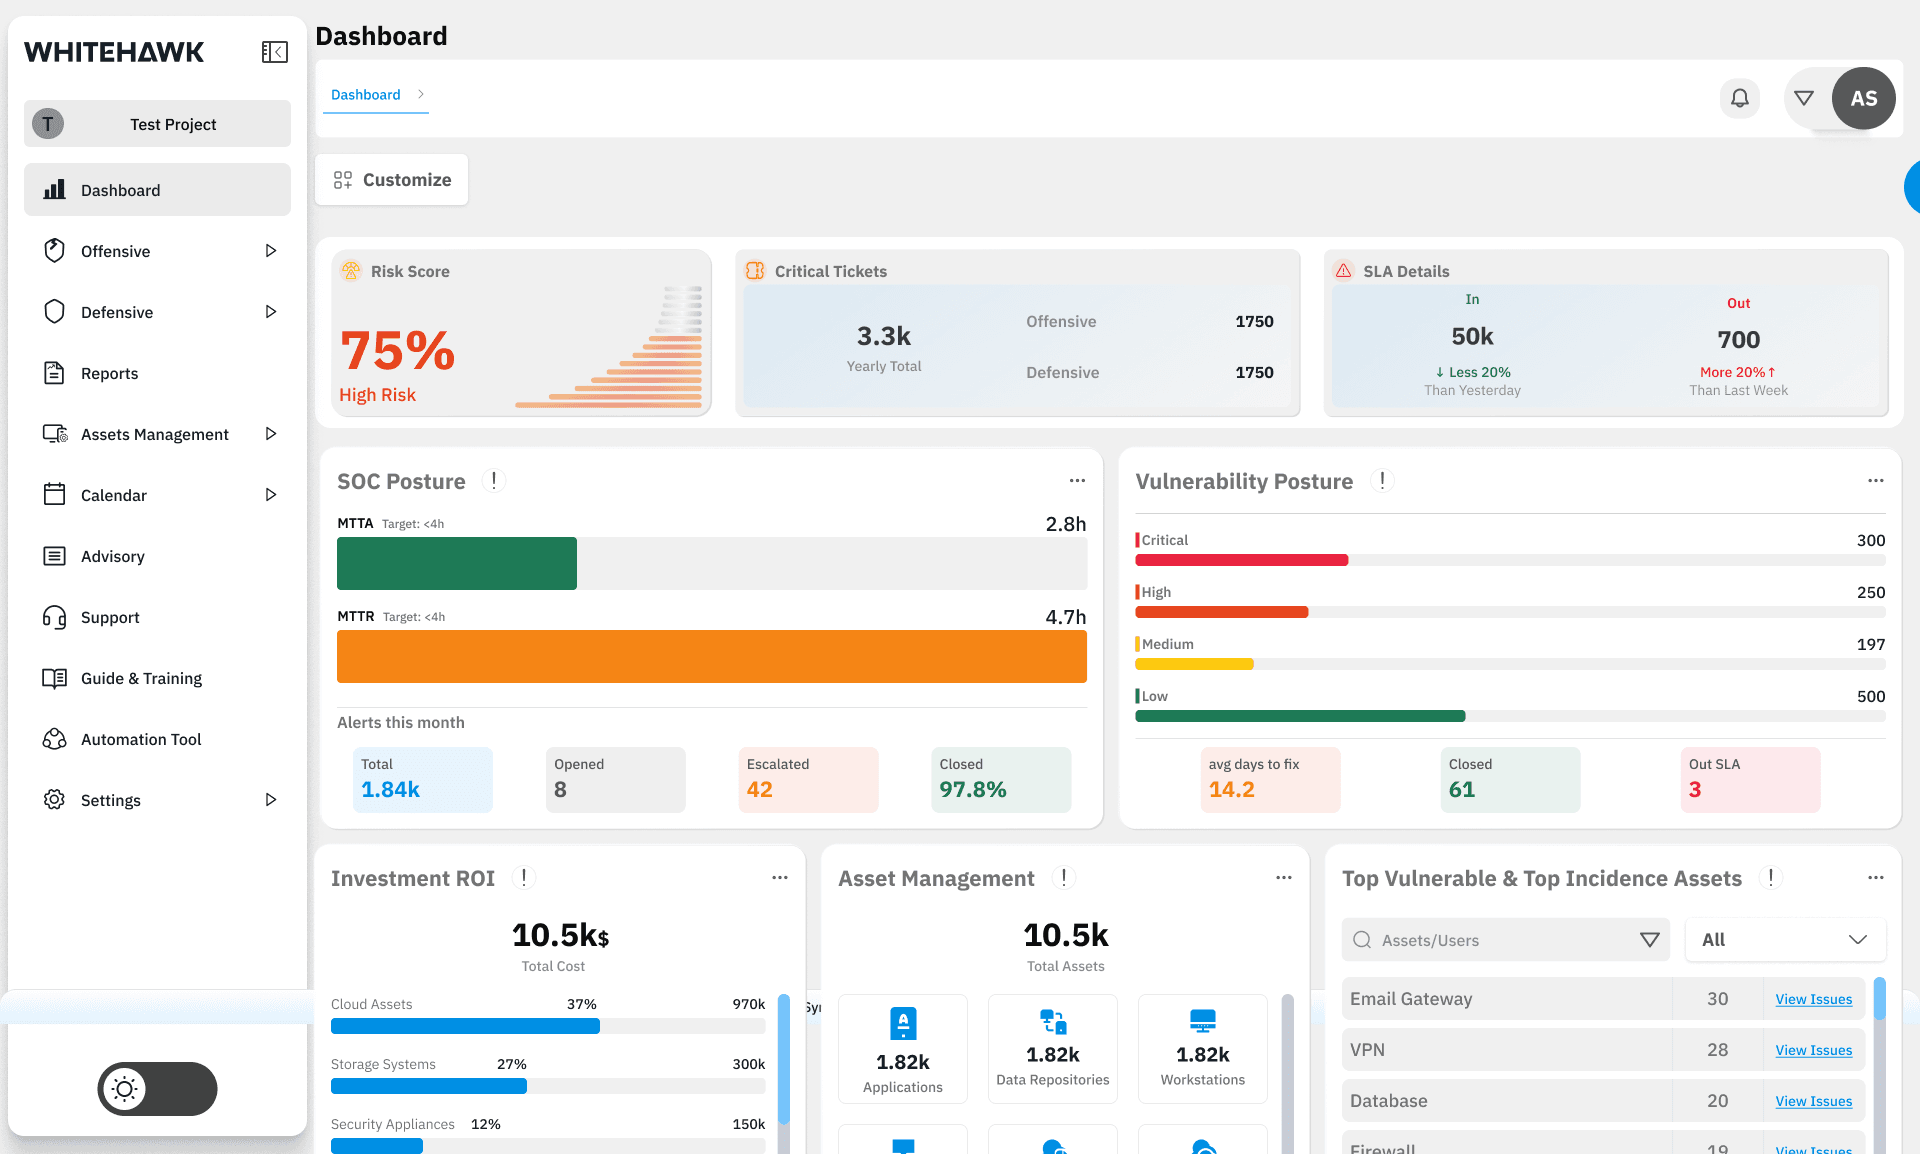The height and width of the screenshot is (1154, 1920).
Task: Click the Settings gear icon
Action: (55, 799)
